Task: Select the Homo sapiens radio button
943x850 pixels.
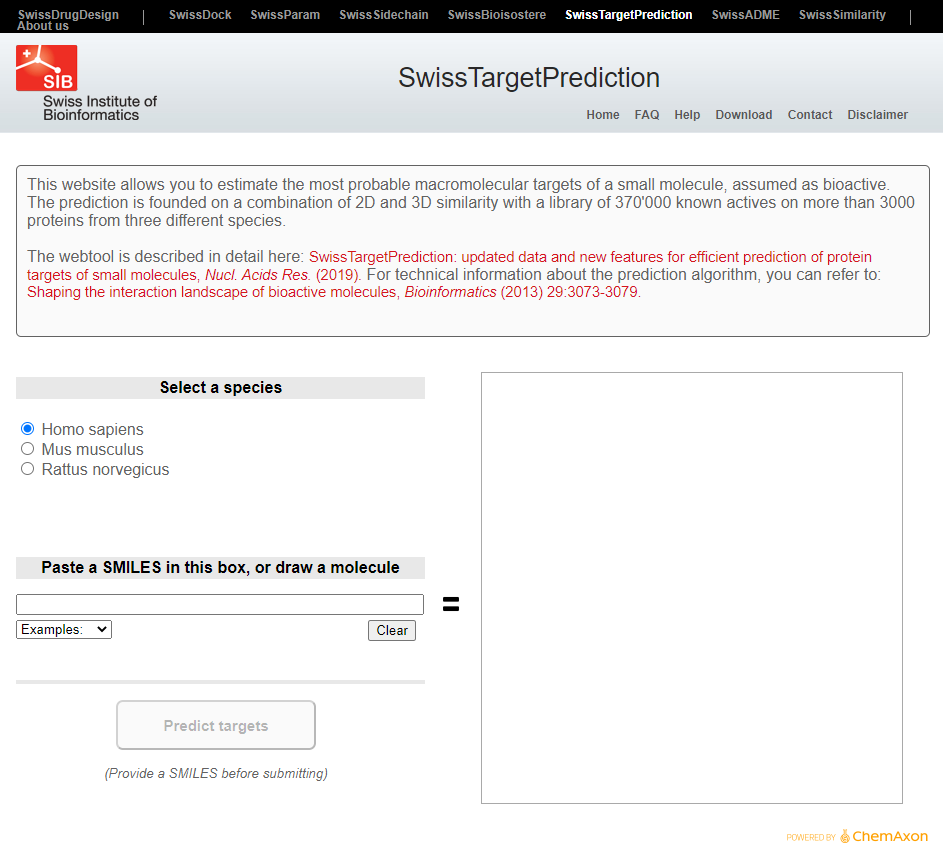Action: (28, 429)
